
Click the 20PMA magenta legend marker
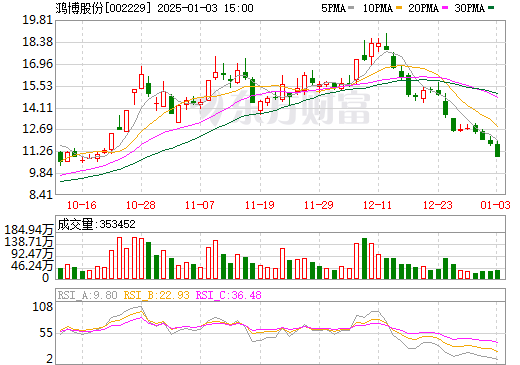click(445, 8)
